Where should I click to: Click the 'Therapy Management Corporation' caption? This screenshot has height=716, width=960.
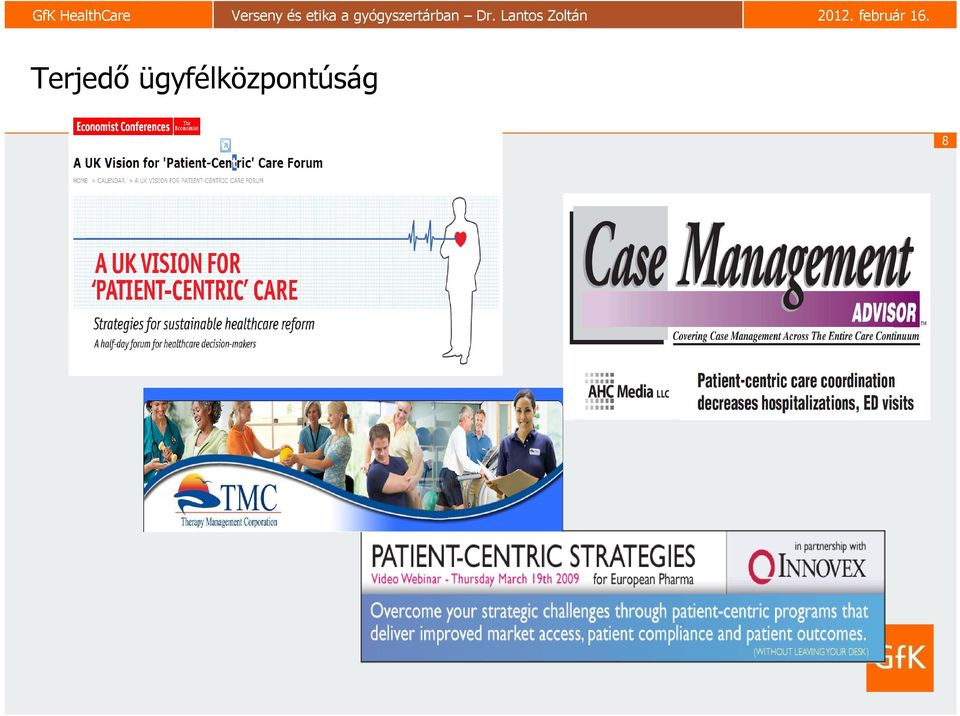pyautogui.click(x=229, y=522)
